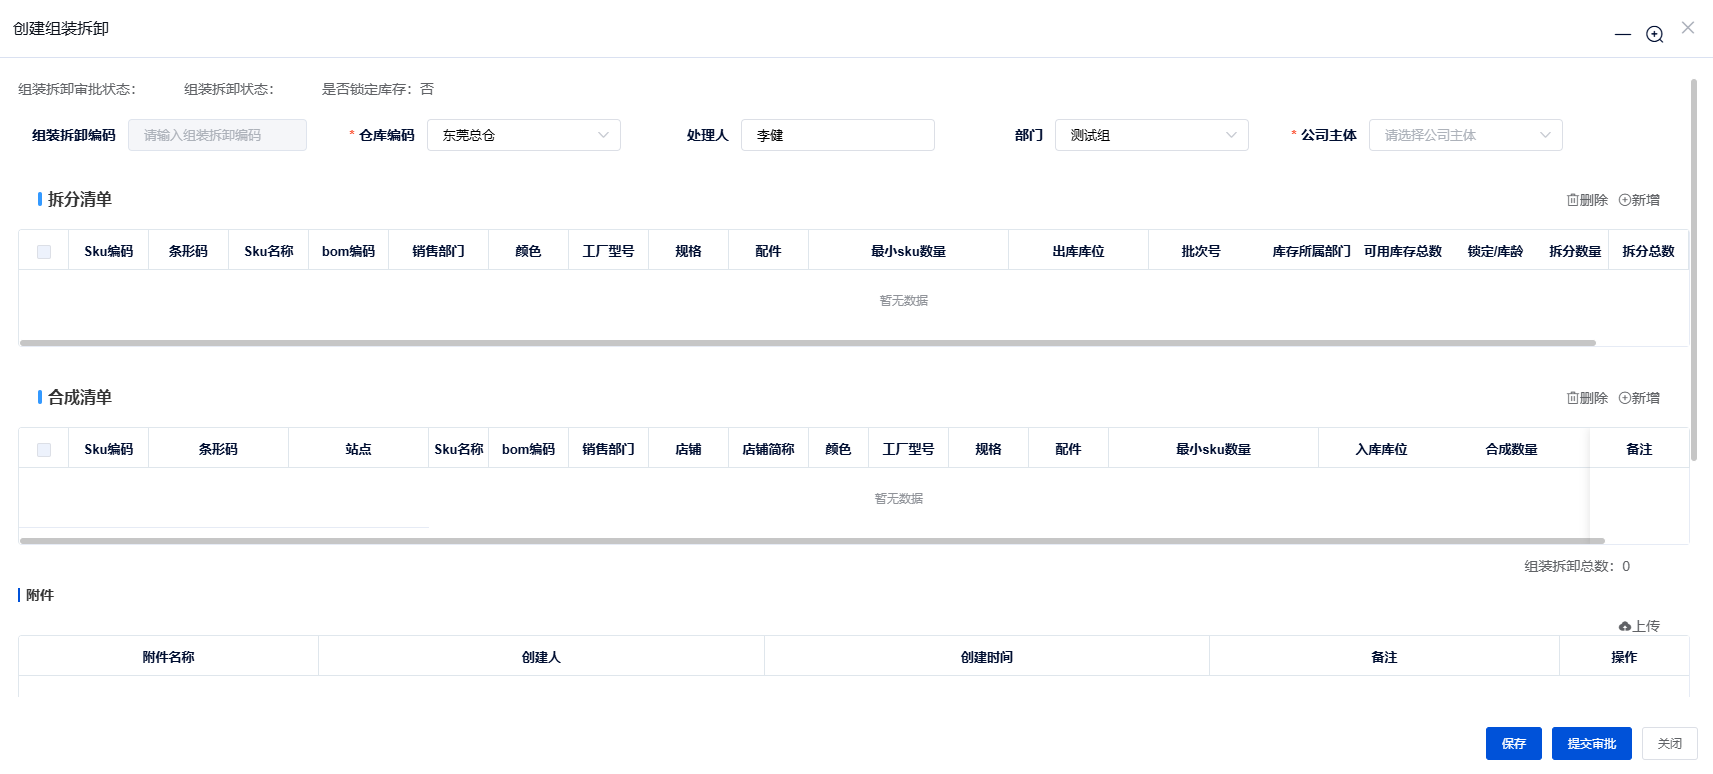
Task: Click 颜色 column header in 拆分清单
Action: click(x=528, y=251)
